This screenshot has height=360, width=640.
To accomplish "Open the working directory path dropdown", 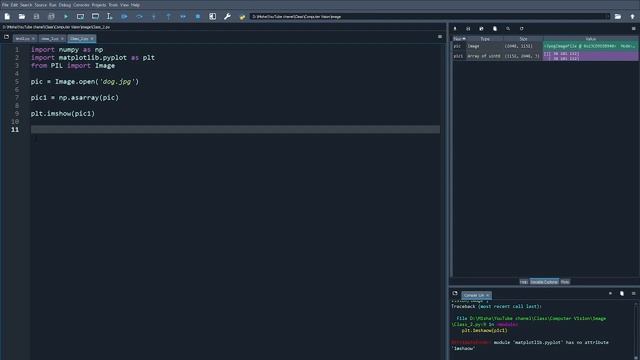I will click(x=607, y=17).
